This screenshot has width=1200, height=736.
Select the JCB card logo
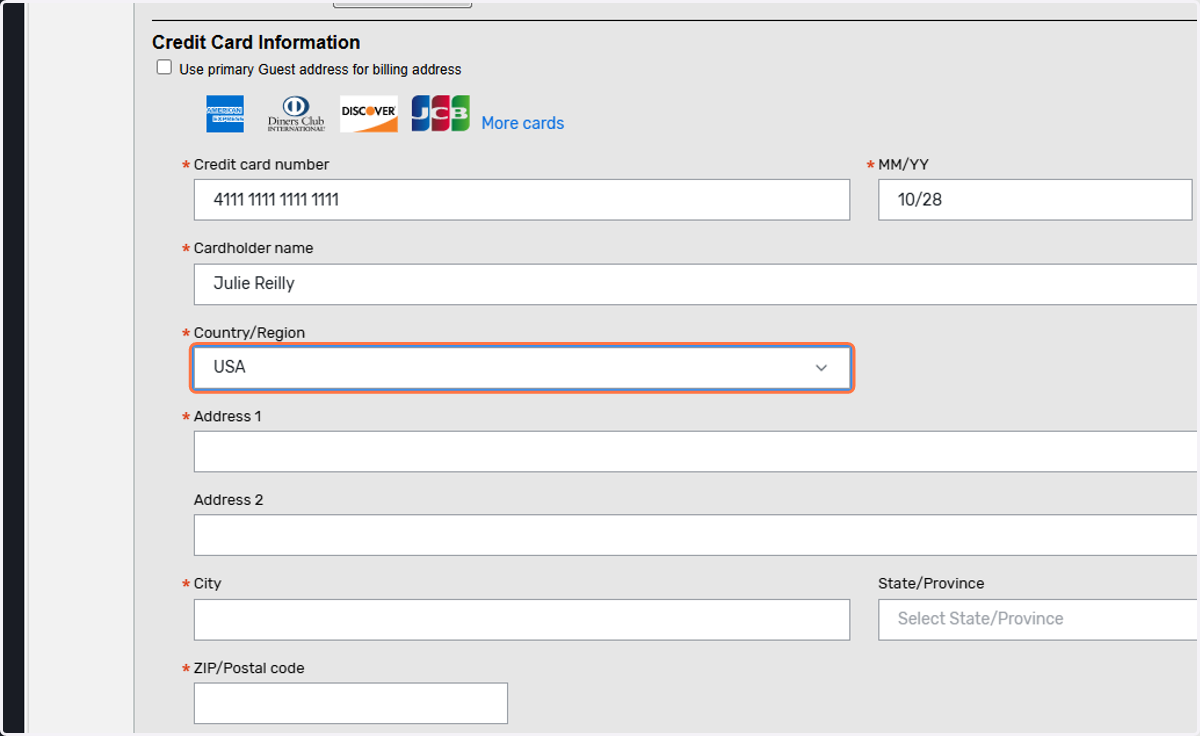440,114
